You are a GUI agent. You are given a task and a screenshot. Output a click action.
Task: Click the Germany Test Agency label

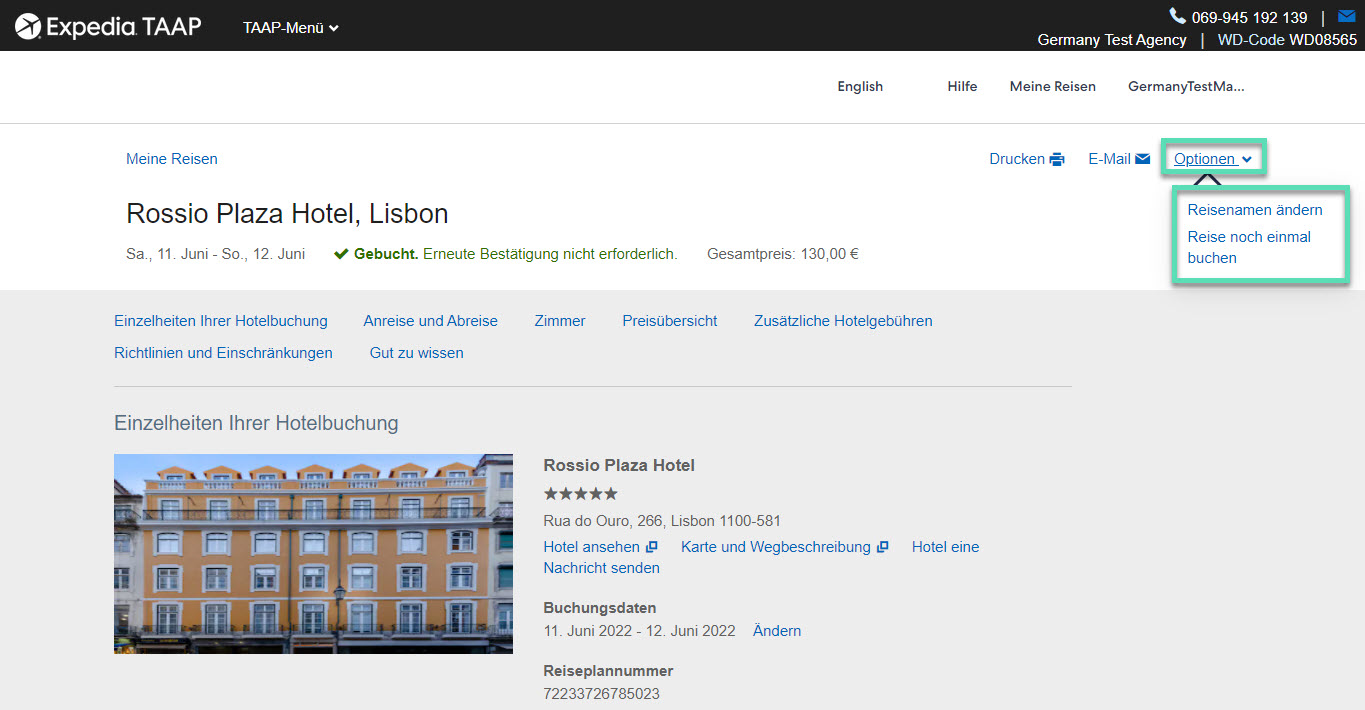1112,40
